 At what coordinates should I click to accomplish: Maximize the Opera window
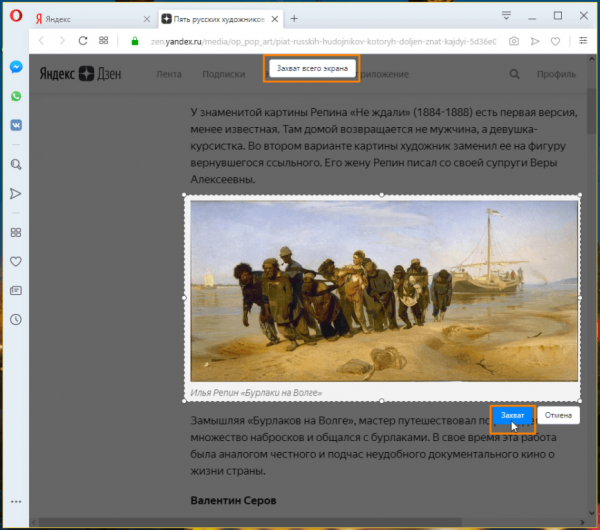(x=558, y=16)
